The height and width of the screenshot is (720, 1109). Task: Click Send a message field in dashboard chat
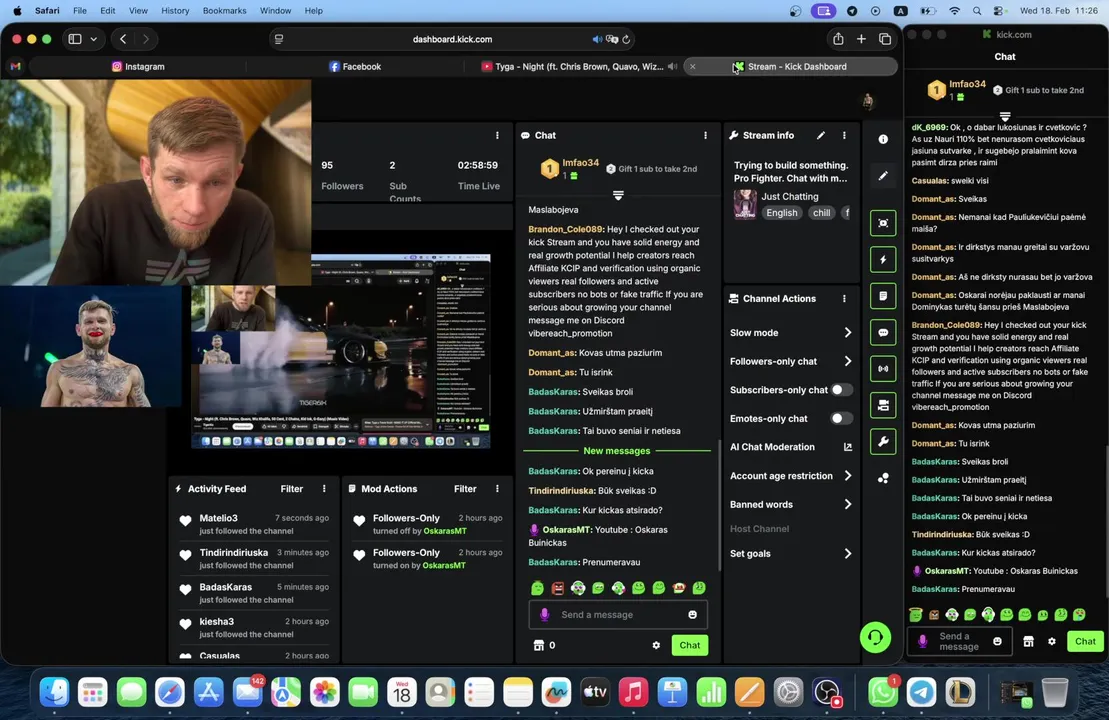618,615
